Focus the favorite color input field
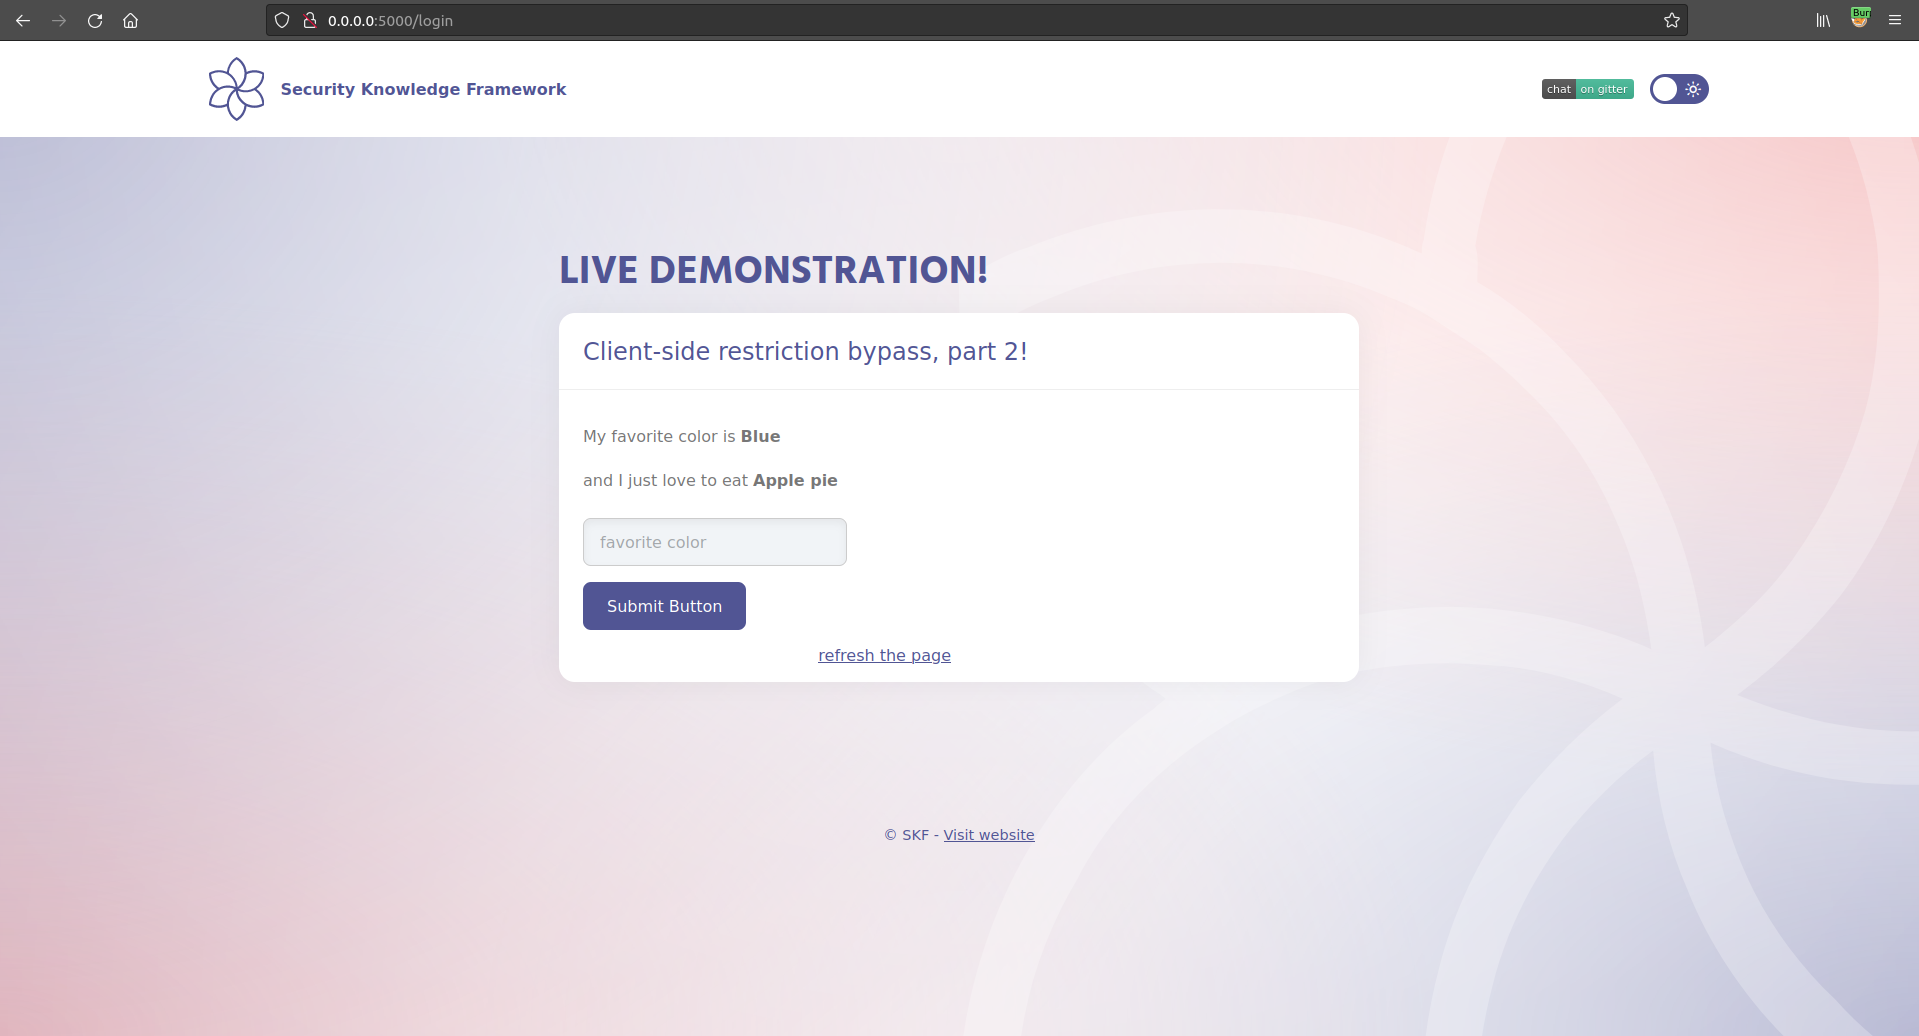 (715, 542)
